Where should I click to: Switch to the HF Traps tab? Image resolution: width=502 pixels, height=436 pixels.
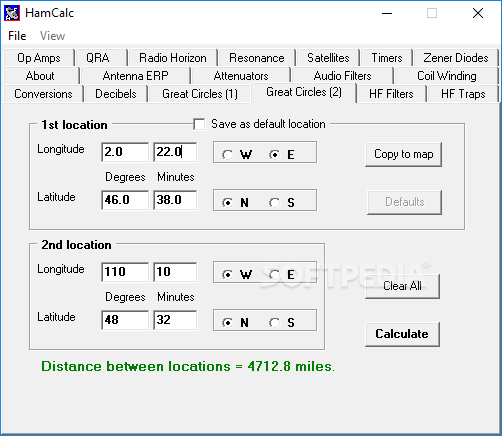(x=463, y=94)
